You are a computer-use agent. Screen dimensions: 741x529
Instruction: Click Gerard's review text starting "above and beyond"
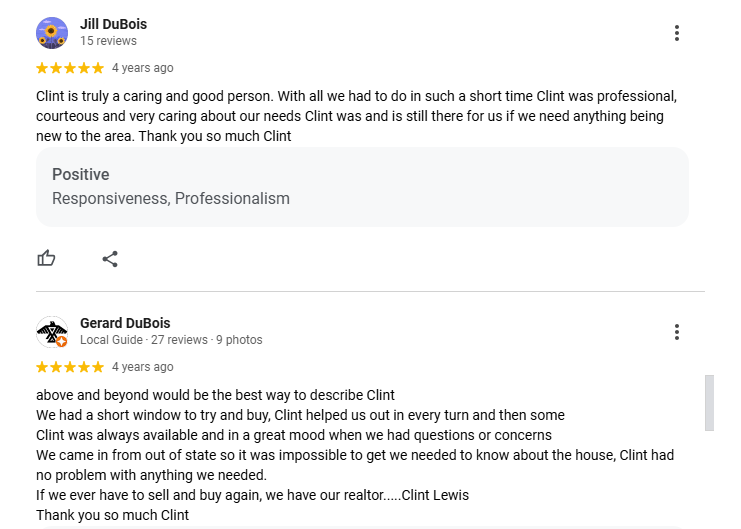[215, 395]
